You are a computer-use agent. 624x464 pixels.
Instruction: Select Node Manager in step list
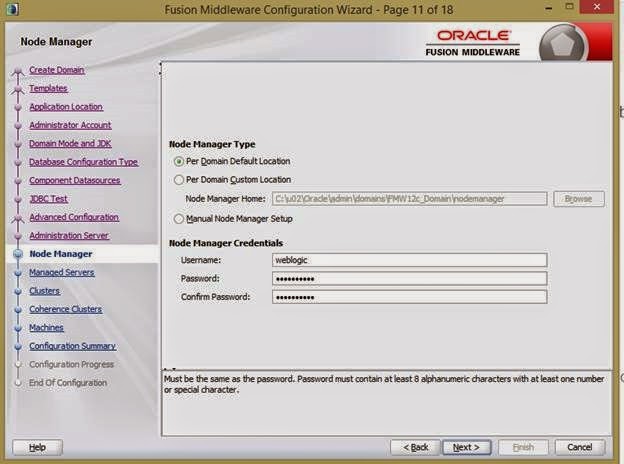[60, 254]
